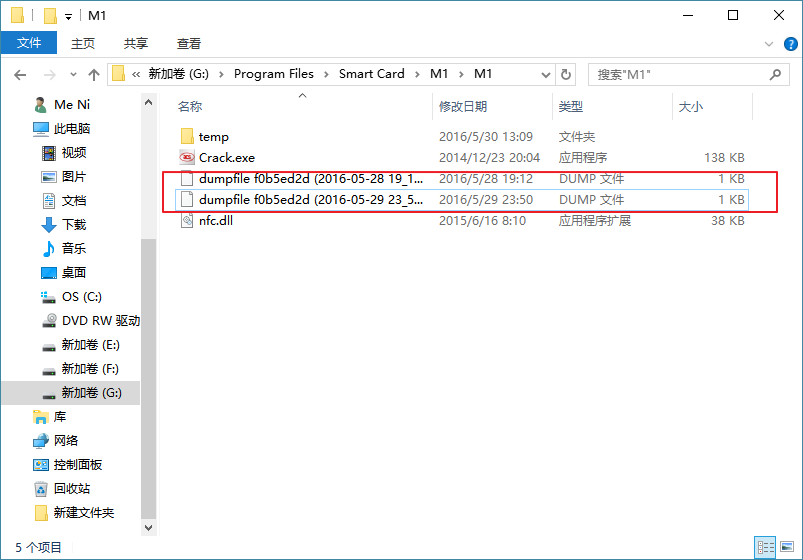Click the Help question mark icon
Screen dimensions: 803x560
tap(787, 44)
